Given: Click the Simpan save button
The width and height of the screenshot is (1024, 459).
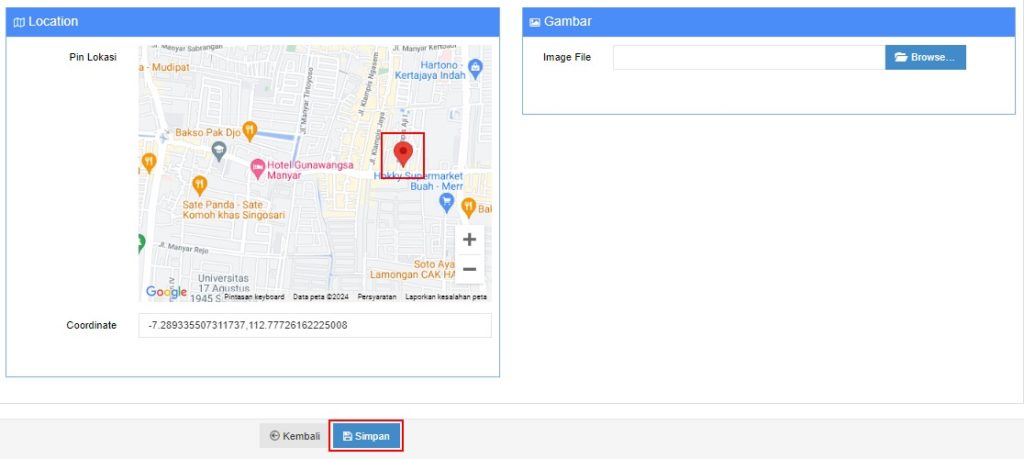Looking at the screenshot, I should click(x=366, y=436).
